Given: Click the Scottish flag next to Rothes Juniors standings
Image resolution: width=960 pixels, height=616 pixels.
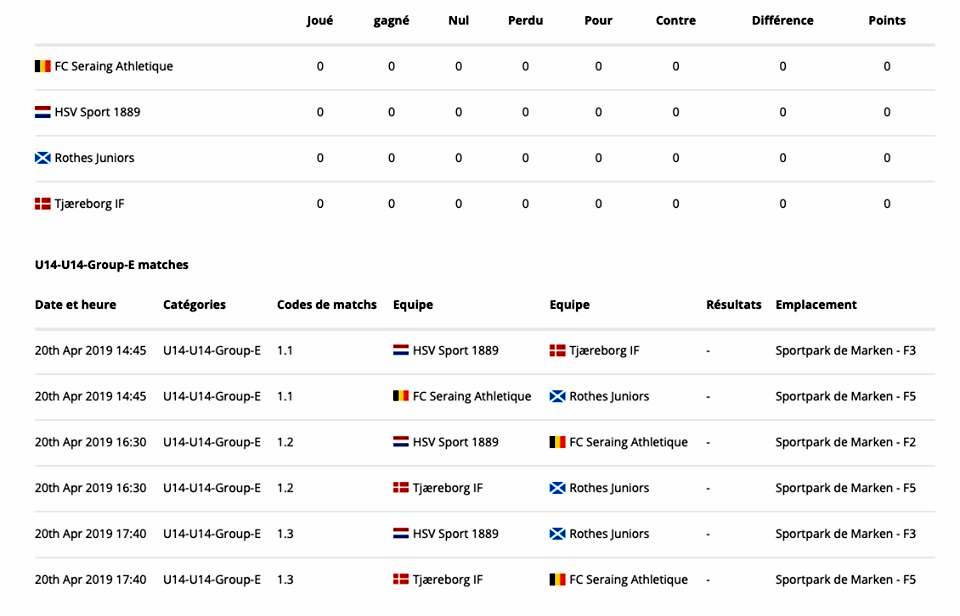Looking at the screenshot, I should pos(42,158).
